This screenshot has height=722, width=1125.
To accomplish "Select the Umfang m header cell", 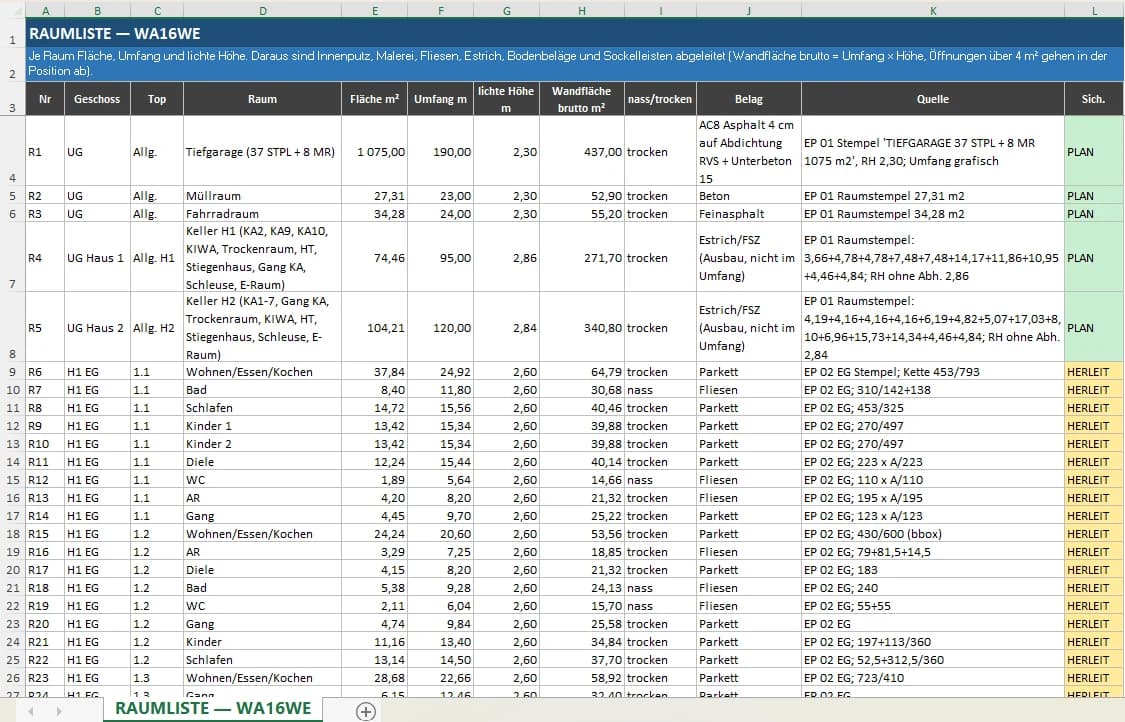I will pos(441,99).
